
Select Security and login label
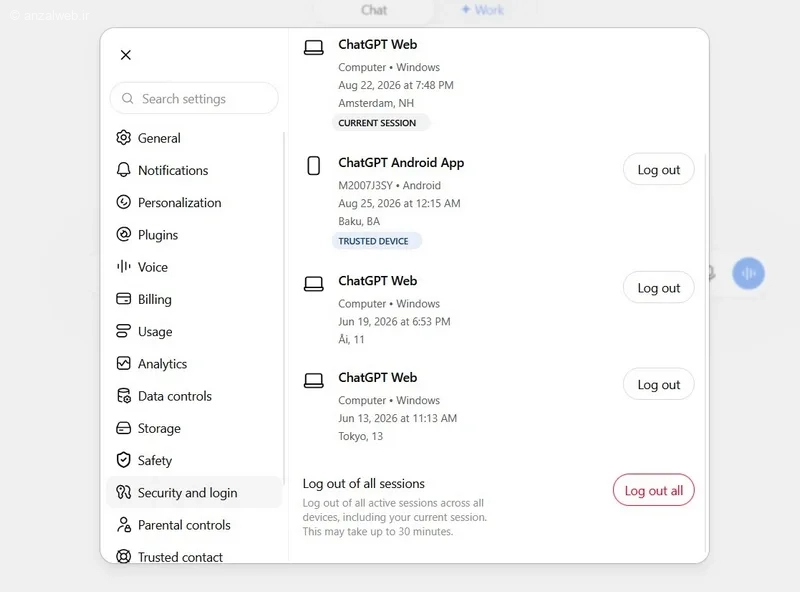187,492
